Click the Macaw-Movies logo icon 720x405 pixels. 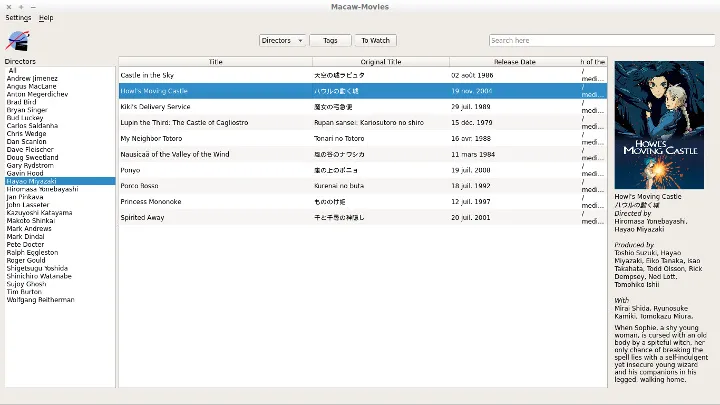click(x=17, y=41)
